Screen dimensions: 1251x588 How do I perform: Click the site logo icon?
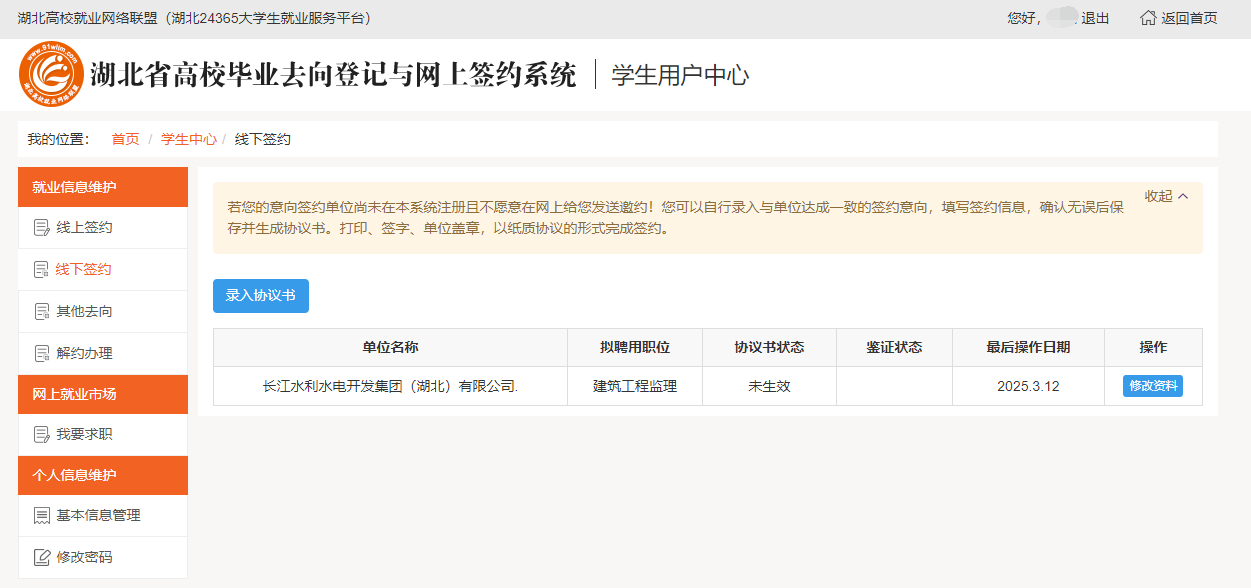(52, 75)
